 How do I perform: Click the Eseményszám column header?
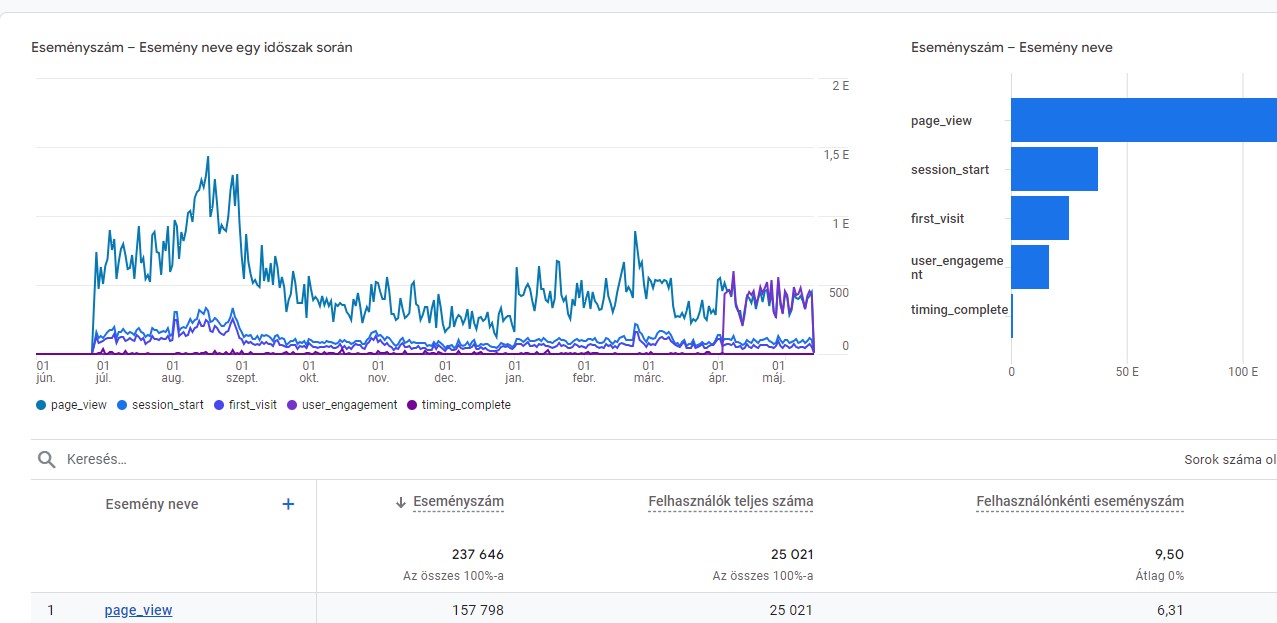point(457,501)
